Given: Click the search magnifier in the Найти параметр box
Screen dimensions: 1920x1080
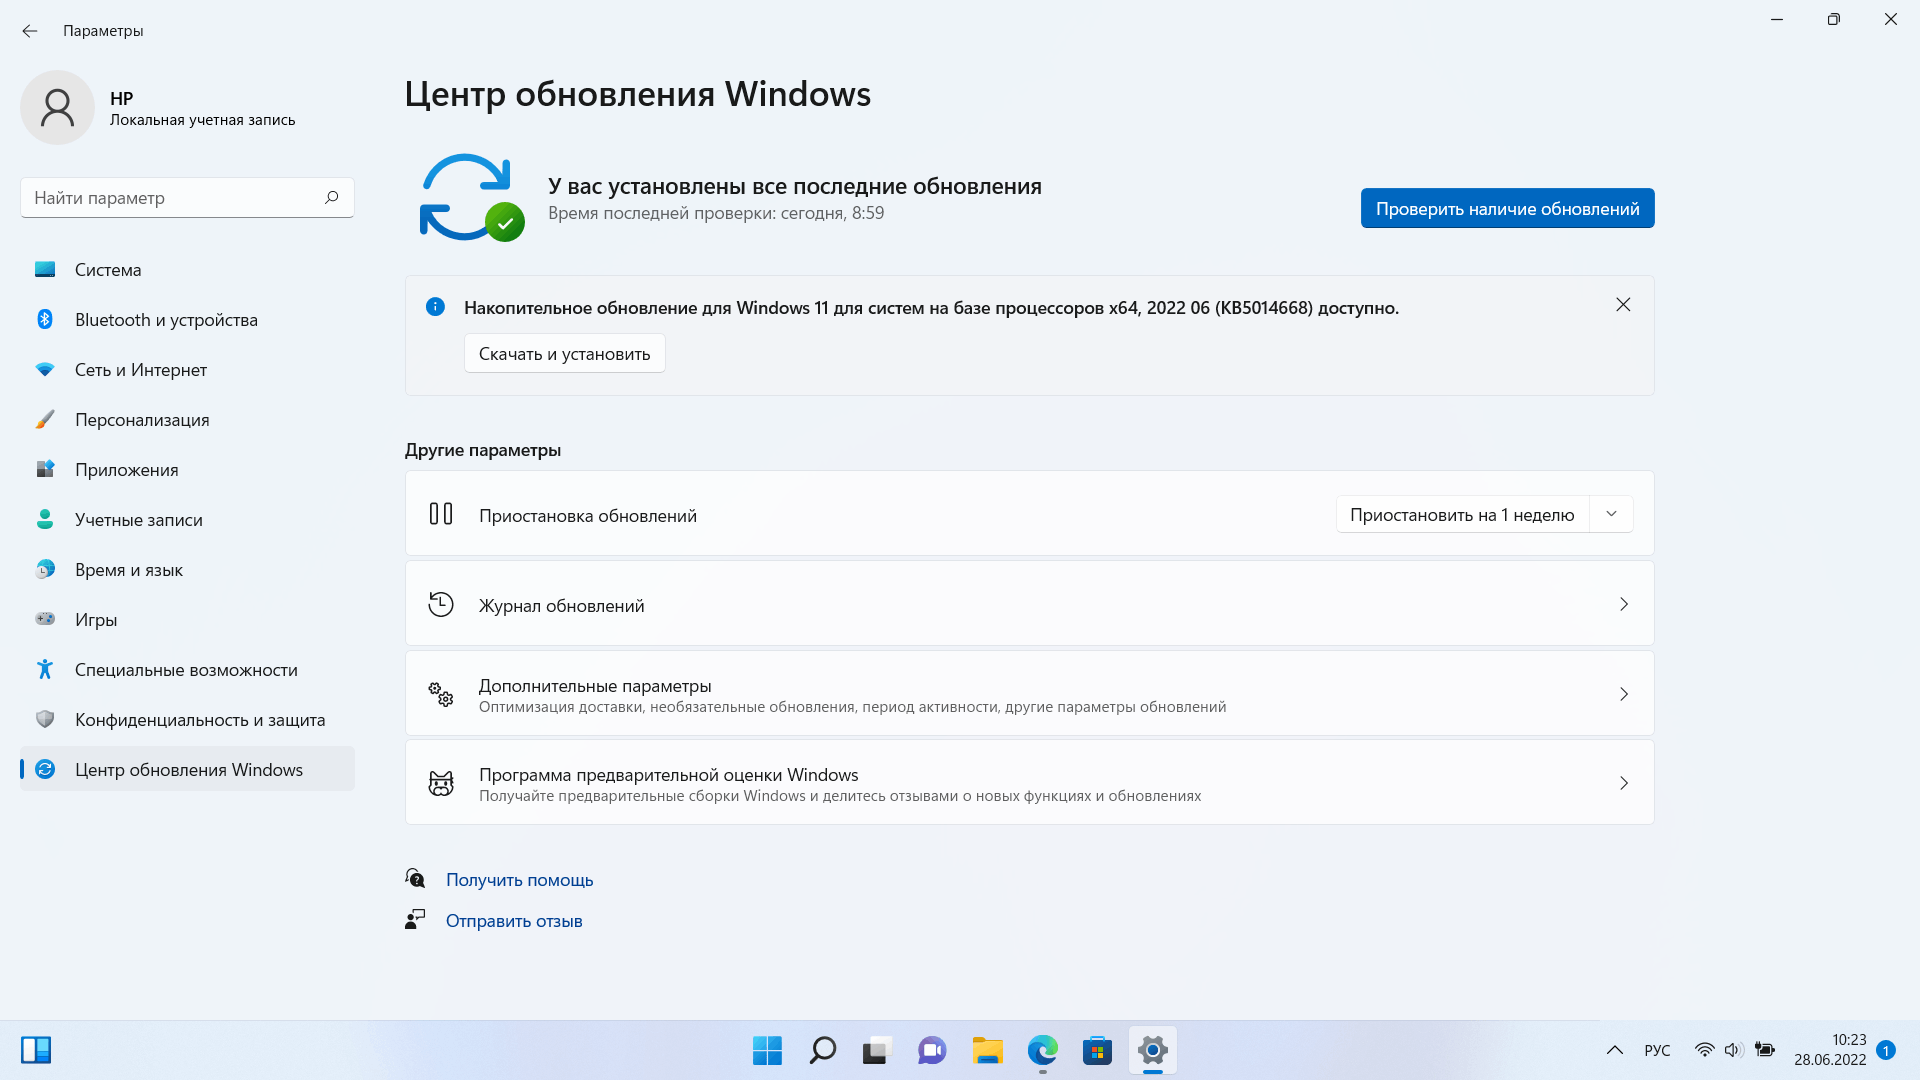Looking at the screenshot, I should (331, 197).
